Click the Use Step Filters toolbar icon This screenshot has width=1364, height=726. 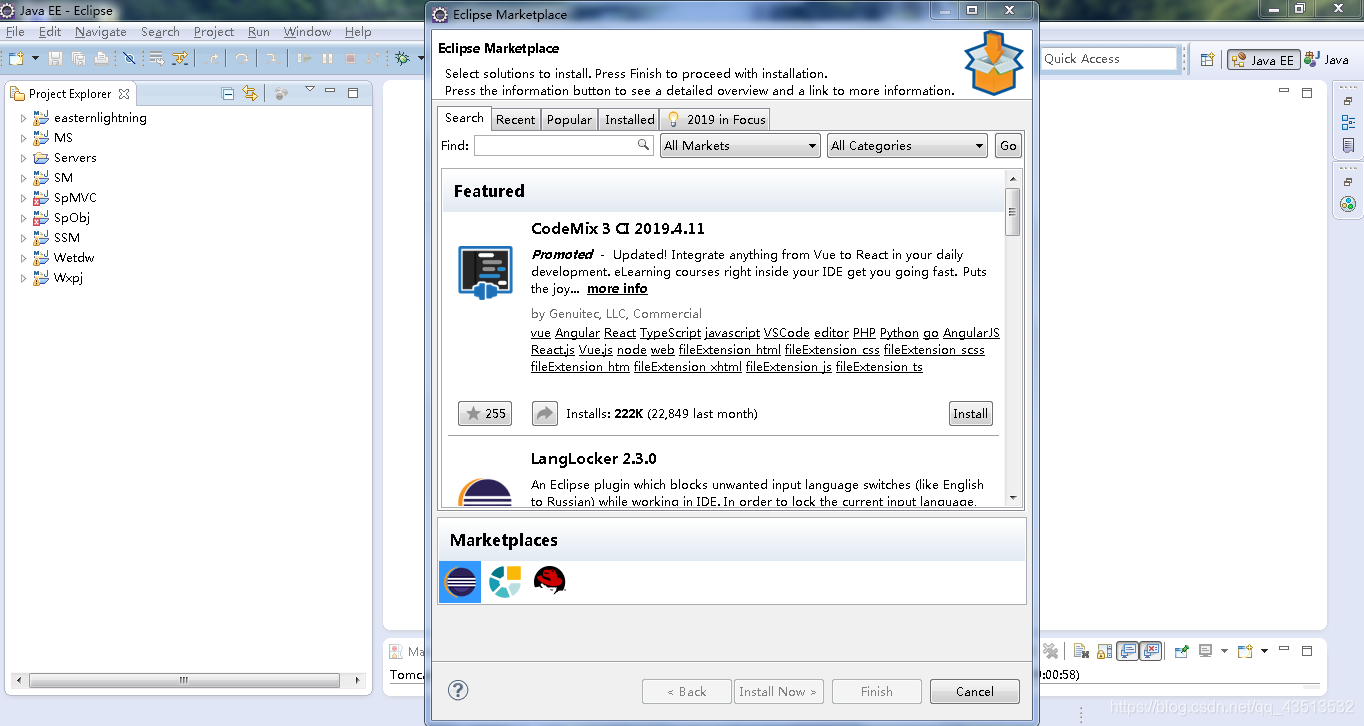tap(180, 59)
